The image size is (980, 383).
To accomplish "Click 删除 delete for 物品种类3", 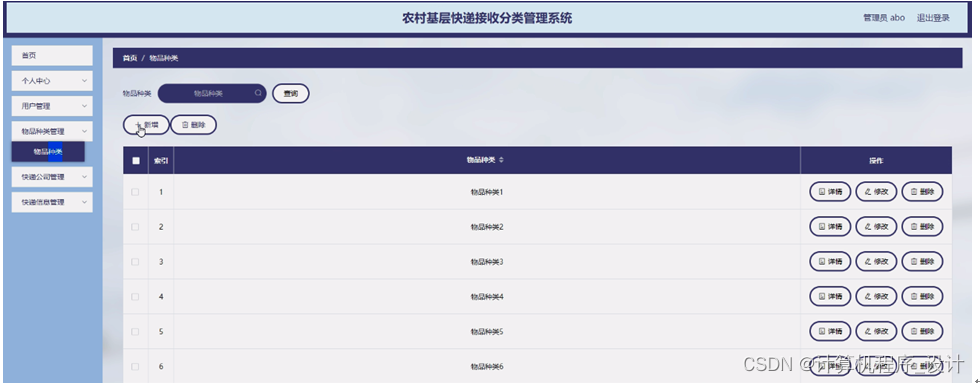I will pos(922,262).
